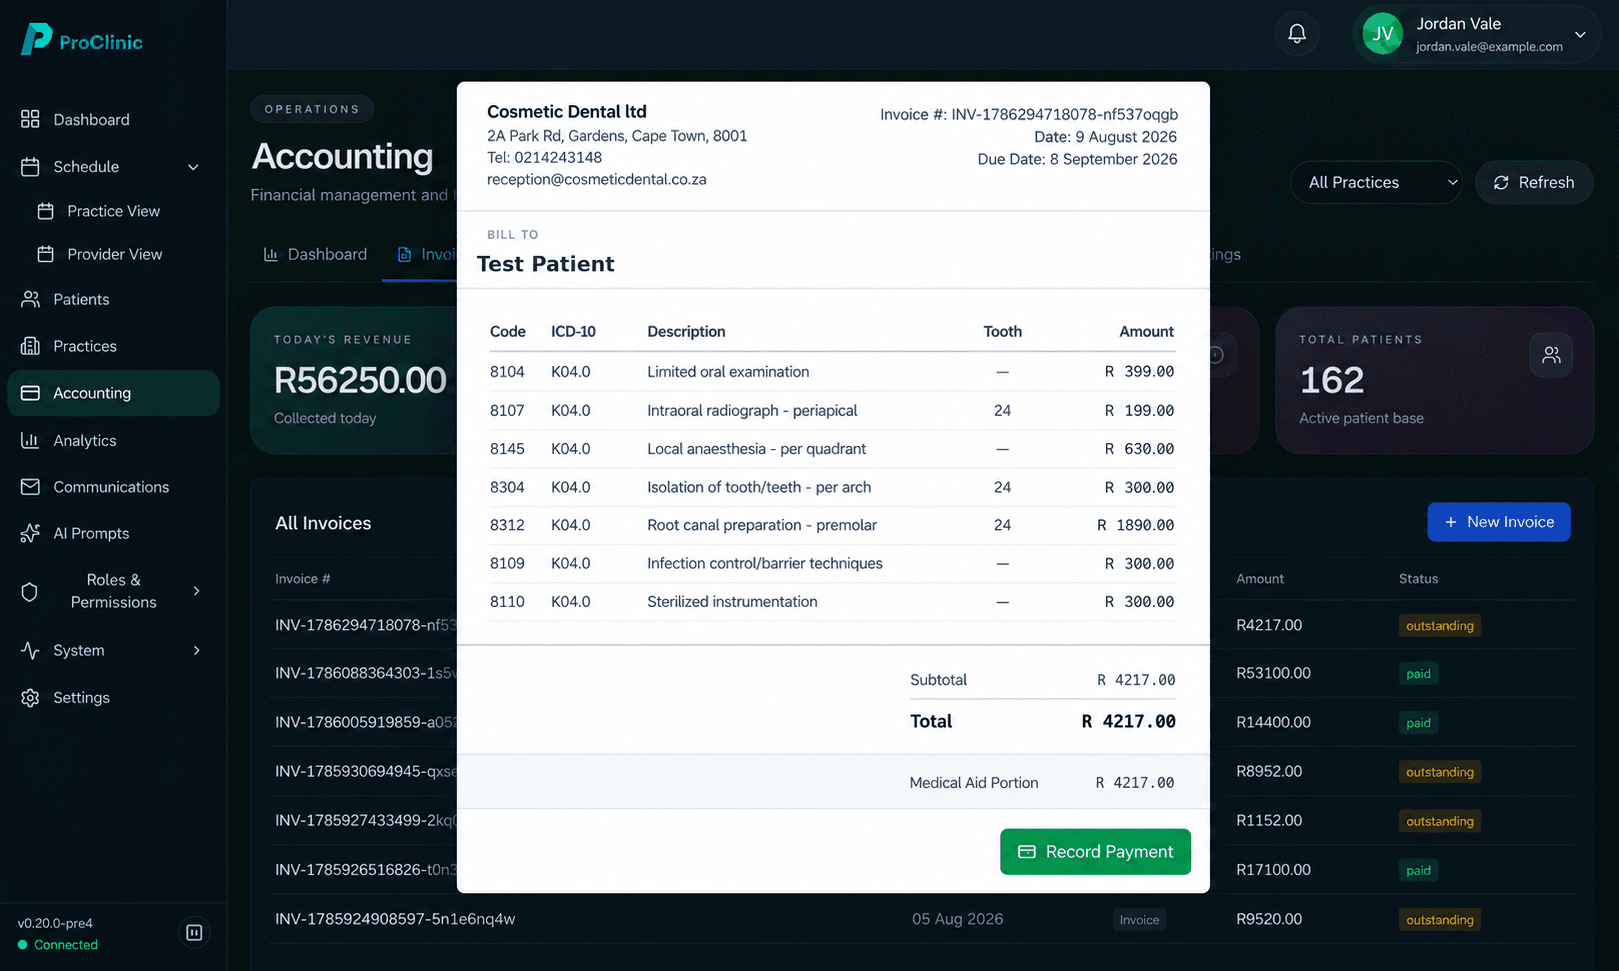1619x971 pixels.
Task: Expand the Schedule menu chevron
Action: pyautogui.click(x=194, y=167)
